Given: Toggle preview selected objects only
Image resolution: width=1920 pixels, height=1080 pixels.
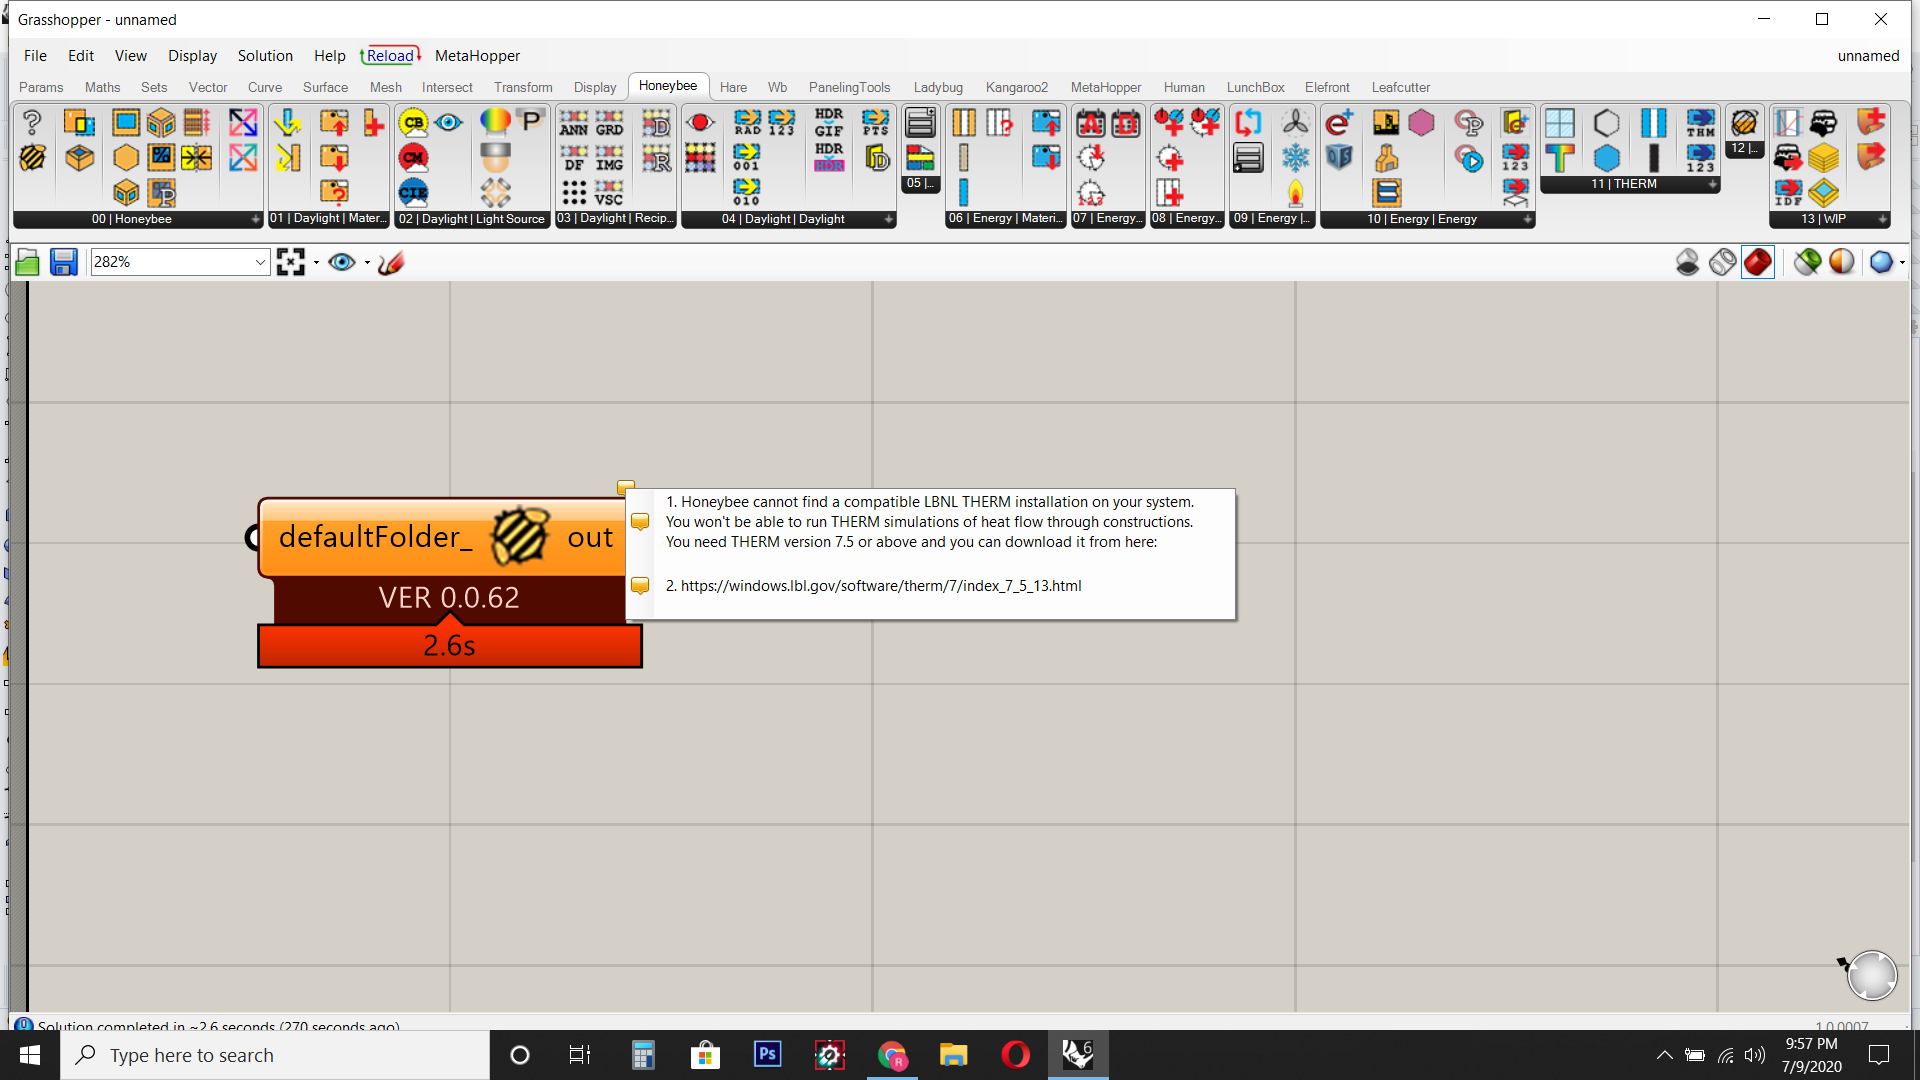Looking at the screenshot, I should (1806, 262).
